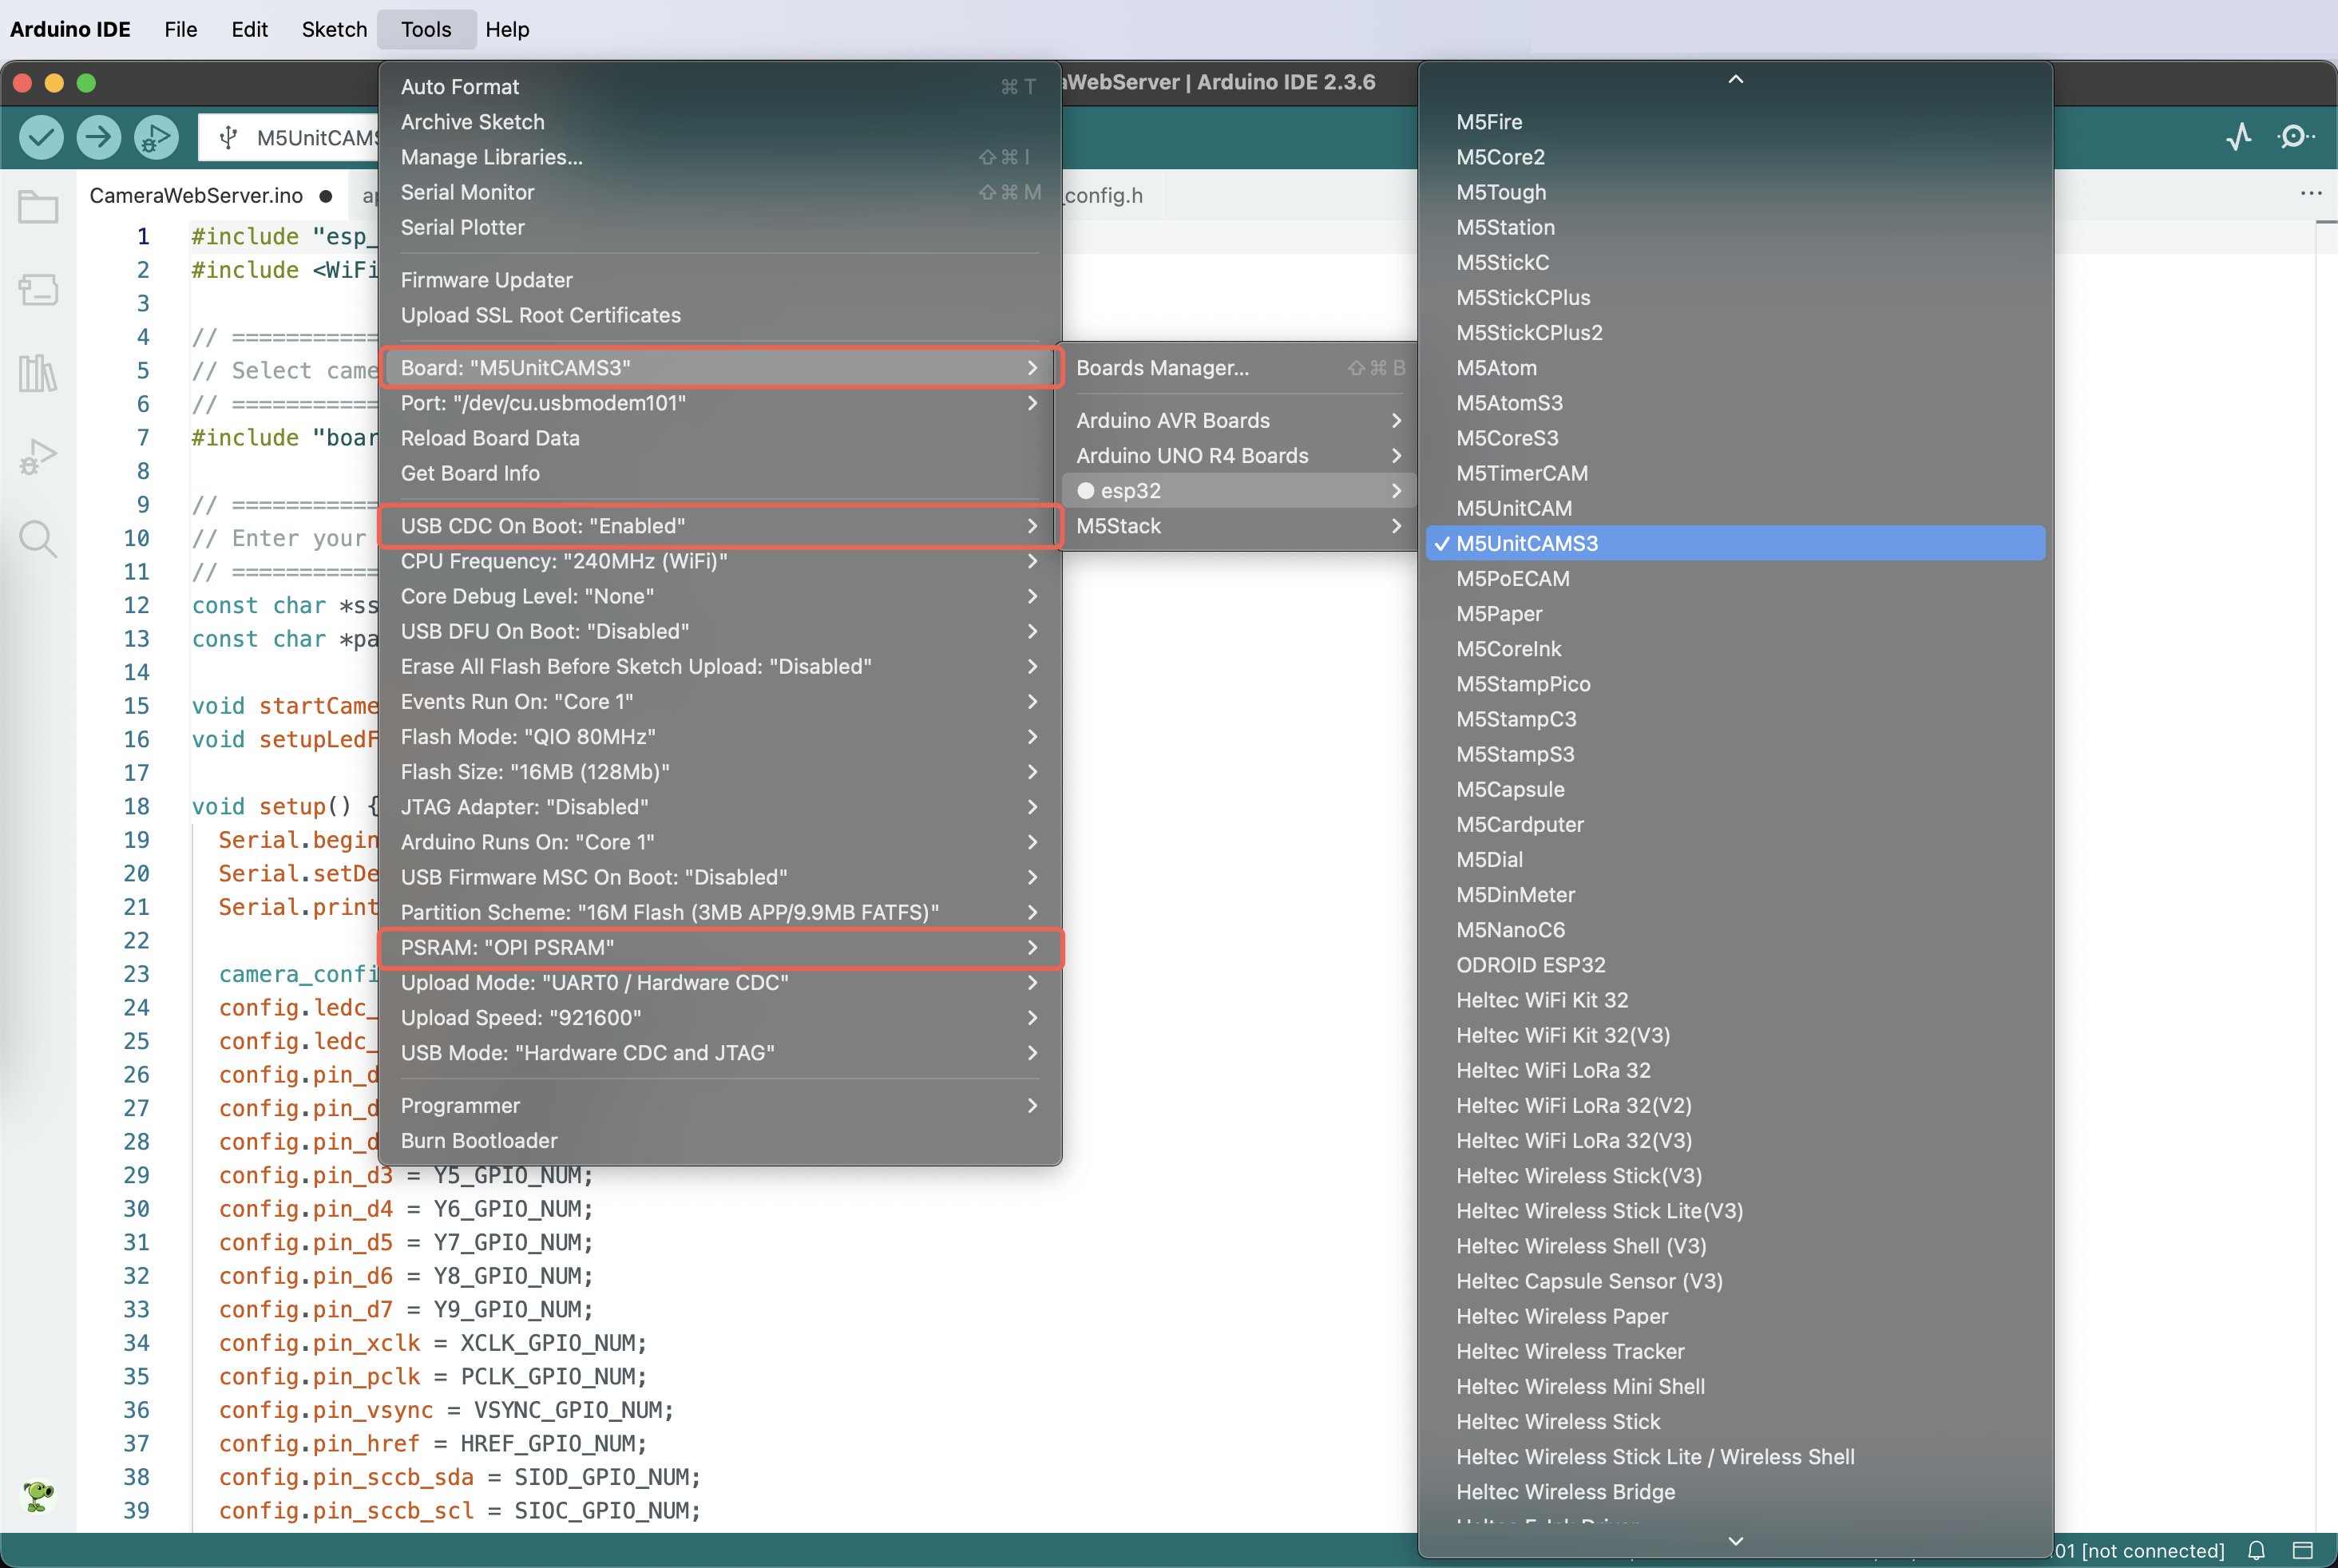This screenshot has width=2338, height=1568.
Task: Select the M5CoreS3 board
Action: click(1735, 438)
